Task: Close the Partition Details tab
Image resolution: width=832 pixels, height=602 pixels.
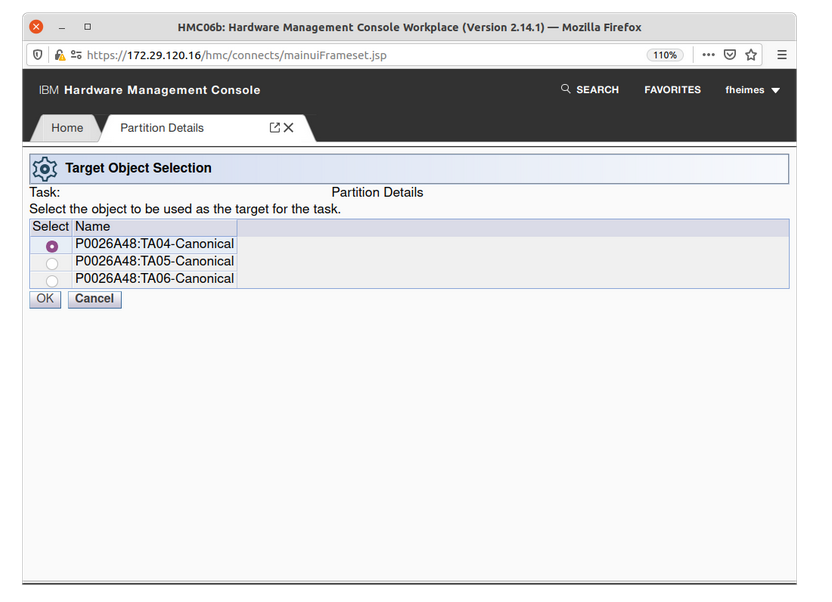Action: 289,128
